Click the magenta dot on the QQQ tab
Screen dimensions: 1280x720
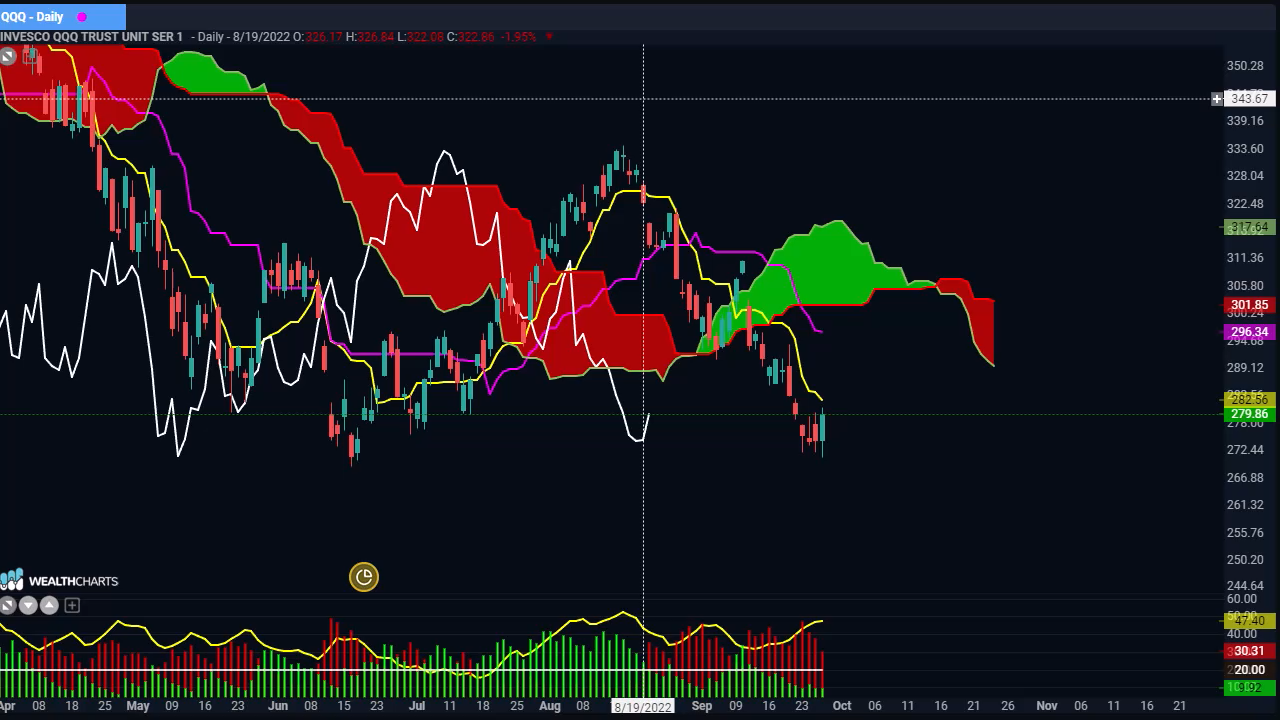click(x=82, y=17)
